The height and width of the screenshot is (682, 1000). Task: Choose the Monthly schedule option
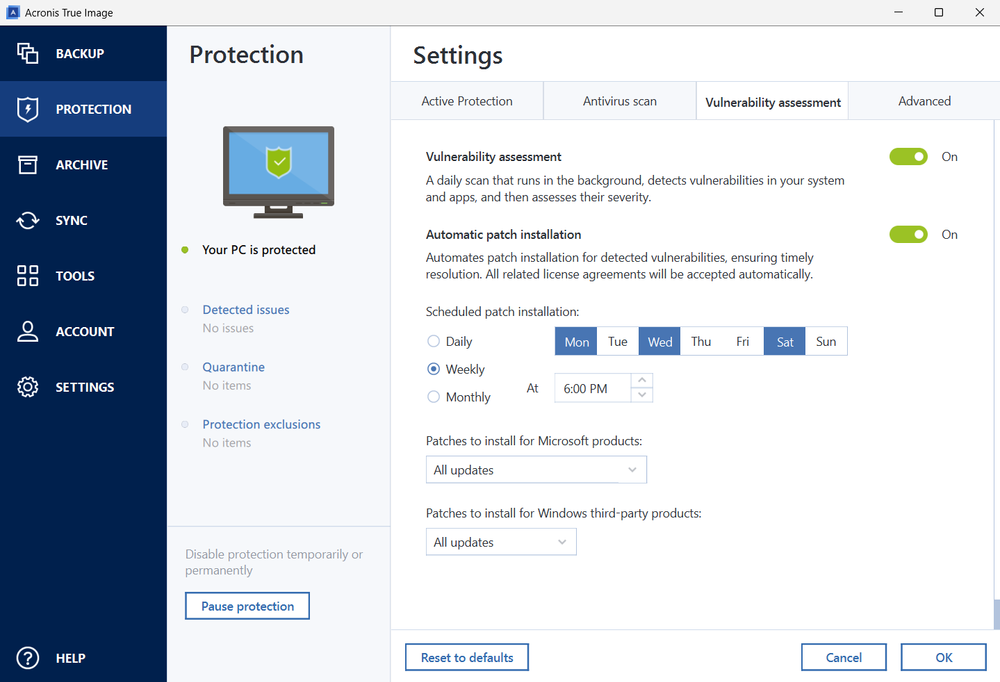[434, 397]
